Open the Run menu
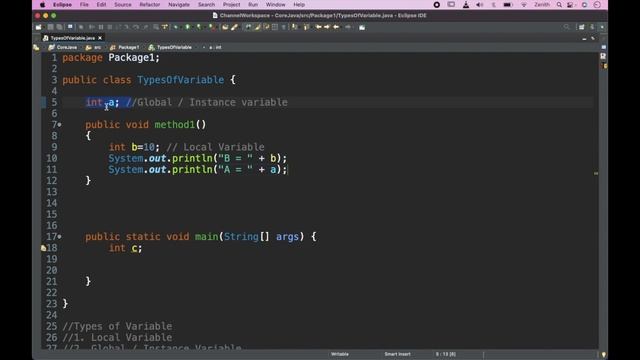 [x=253, y=4]
